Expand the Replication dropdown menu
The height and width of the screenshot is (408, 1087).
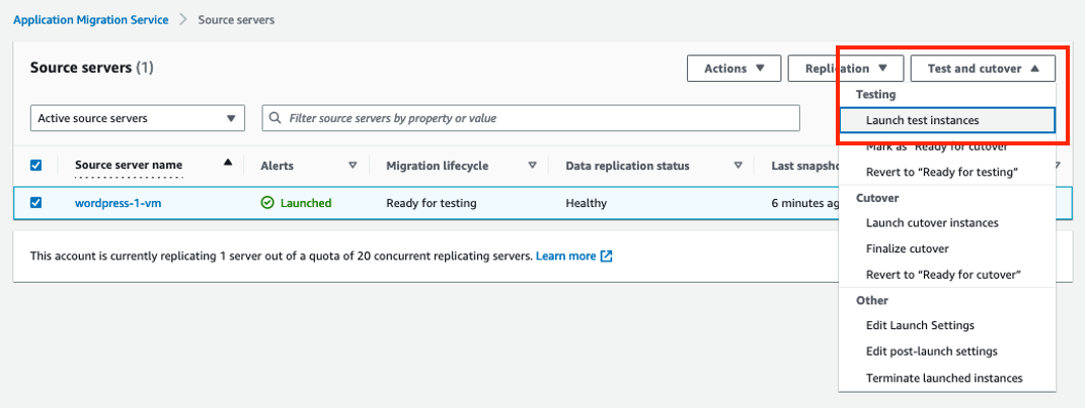846,69
